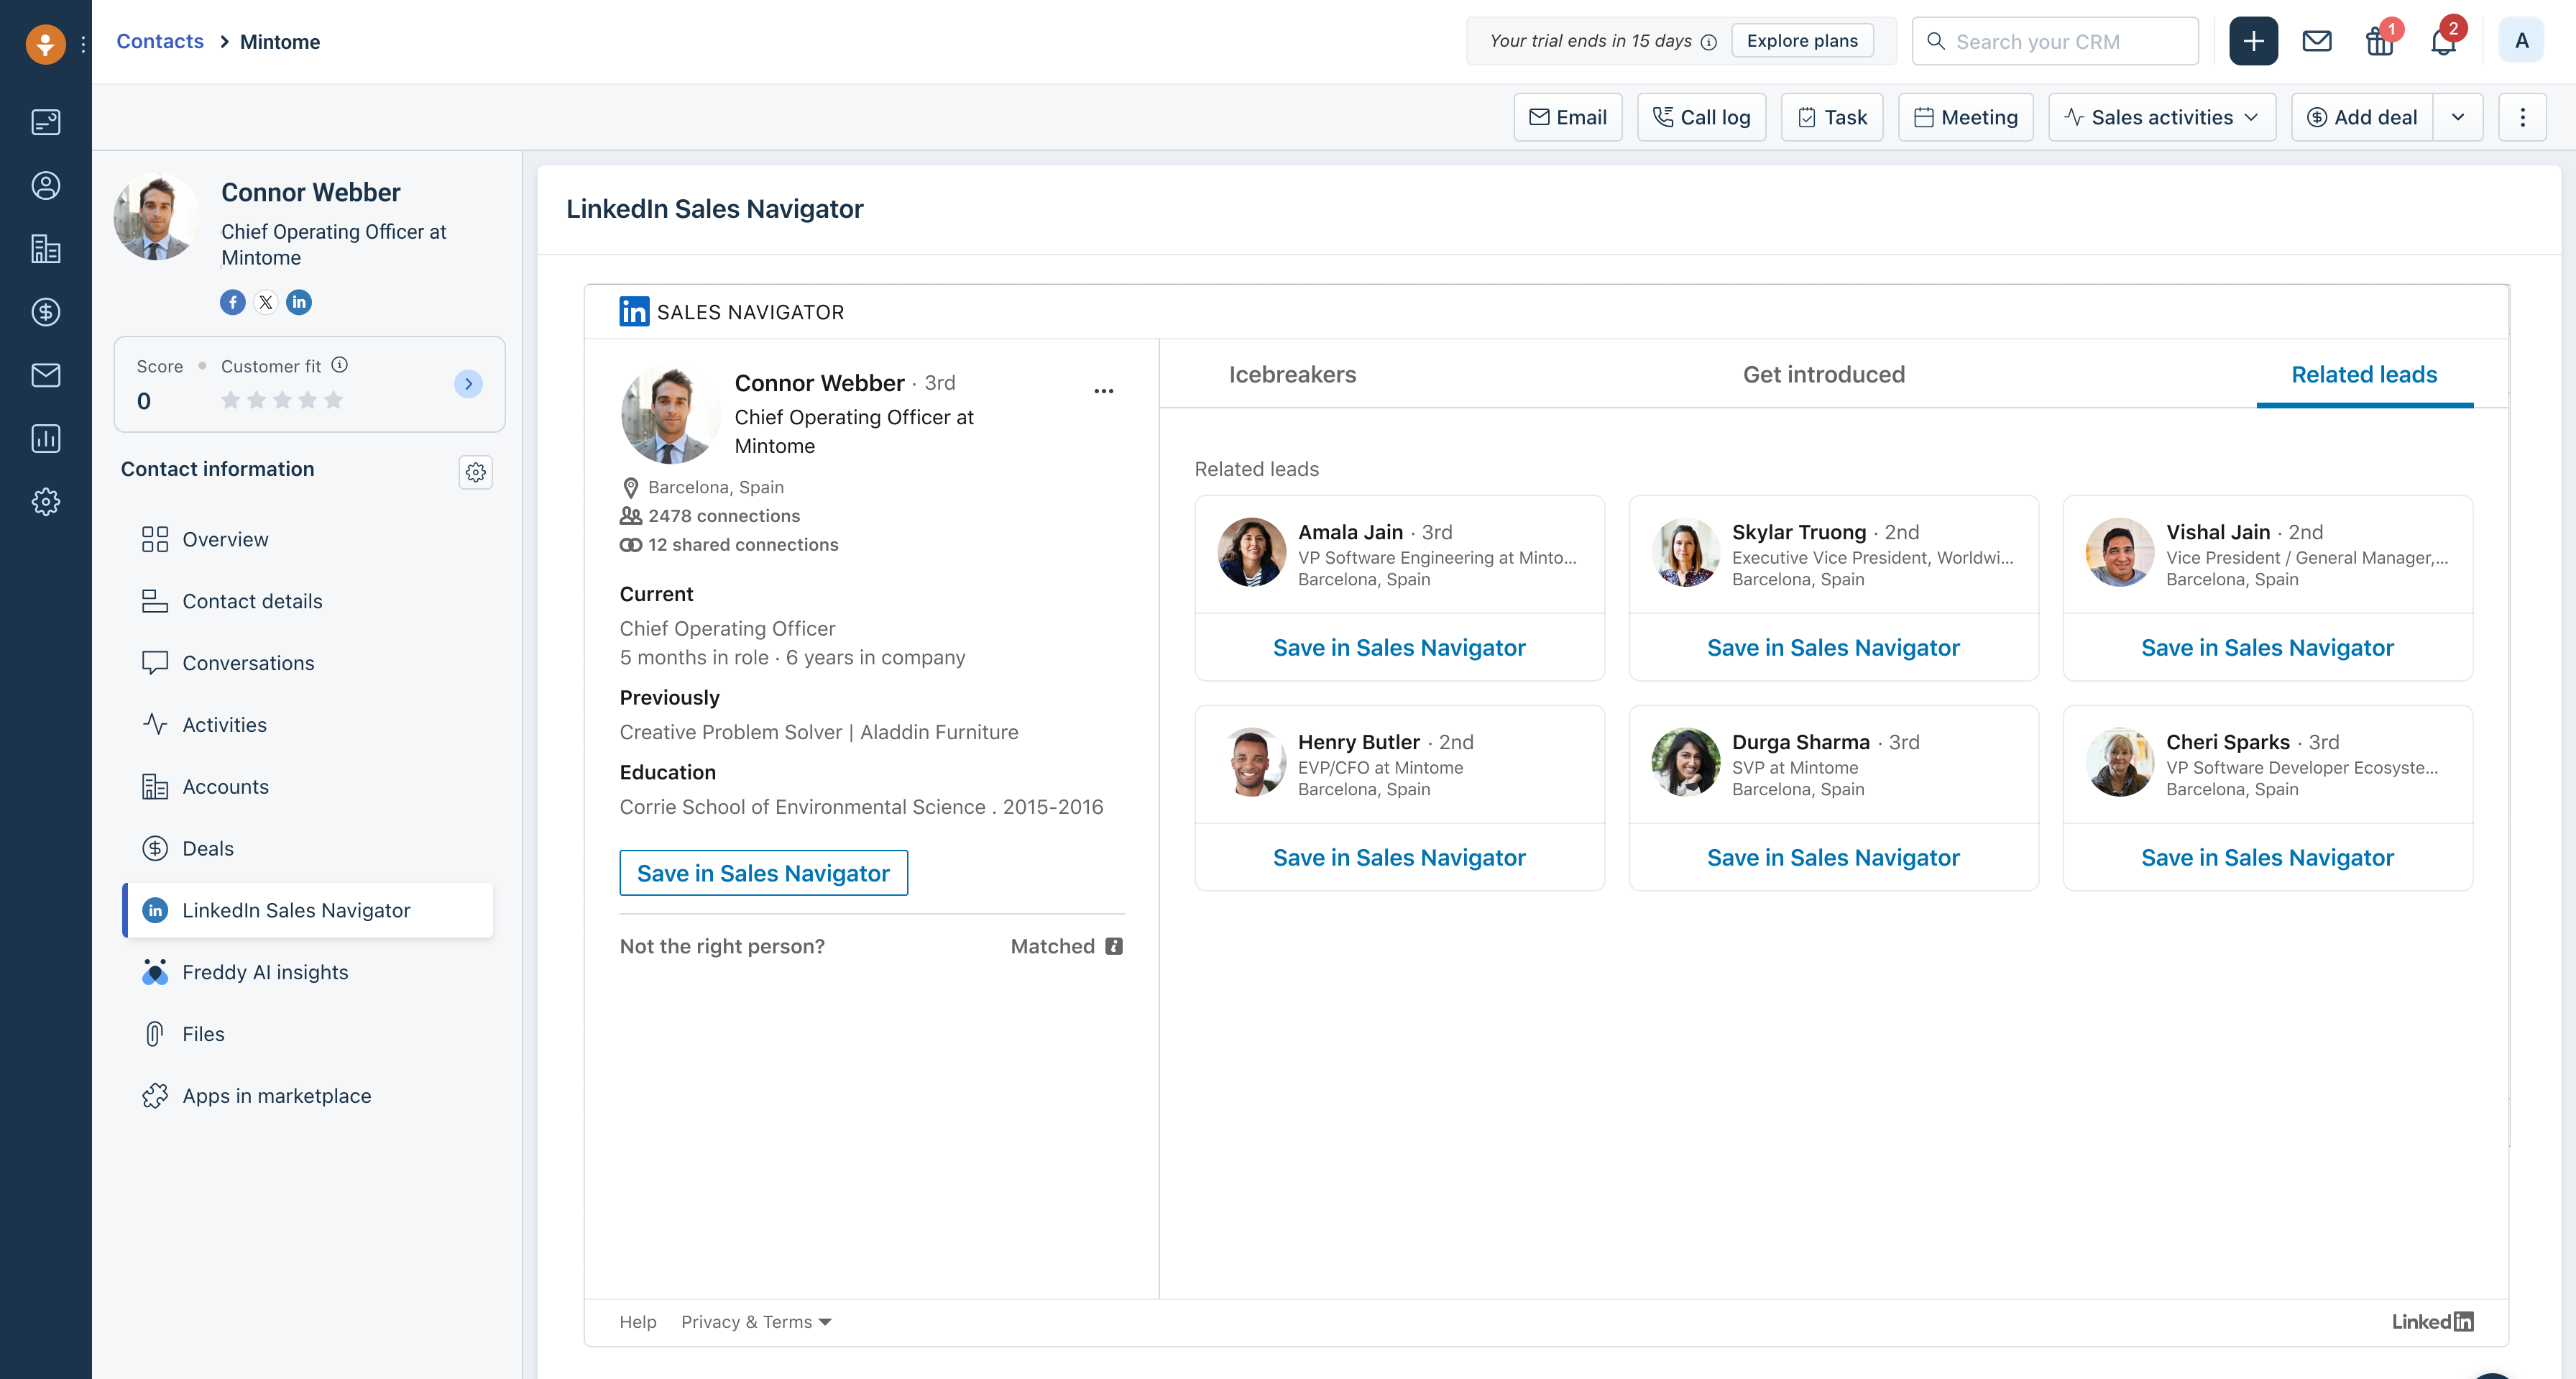This screenshot has width=2576, height=1379.
Task: Save Connor Webber in Sales Navigator
Action: click(763, 873)
